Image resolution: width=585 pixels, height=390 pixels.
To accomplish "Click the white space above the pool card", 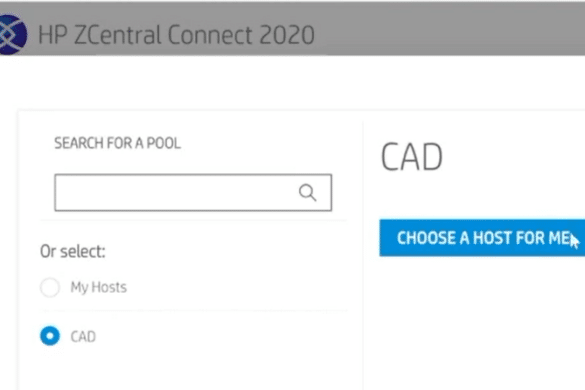I will 292,83.
